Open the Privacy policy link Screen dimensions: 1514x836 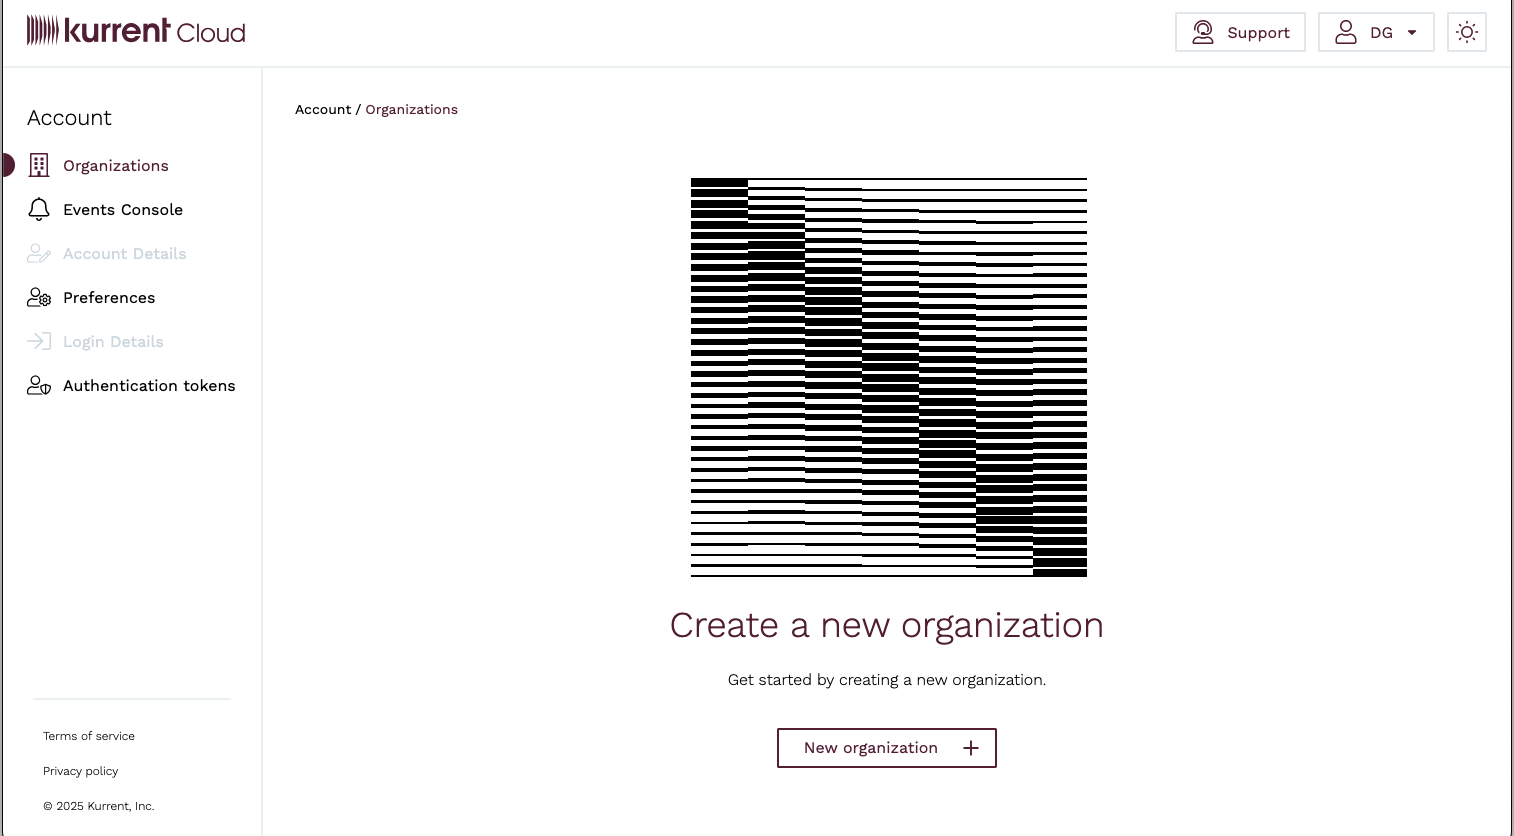pyautogui.click(x=80, y=771)
